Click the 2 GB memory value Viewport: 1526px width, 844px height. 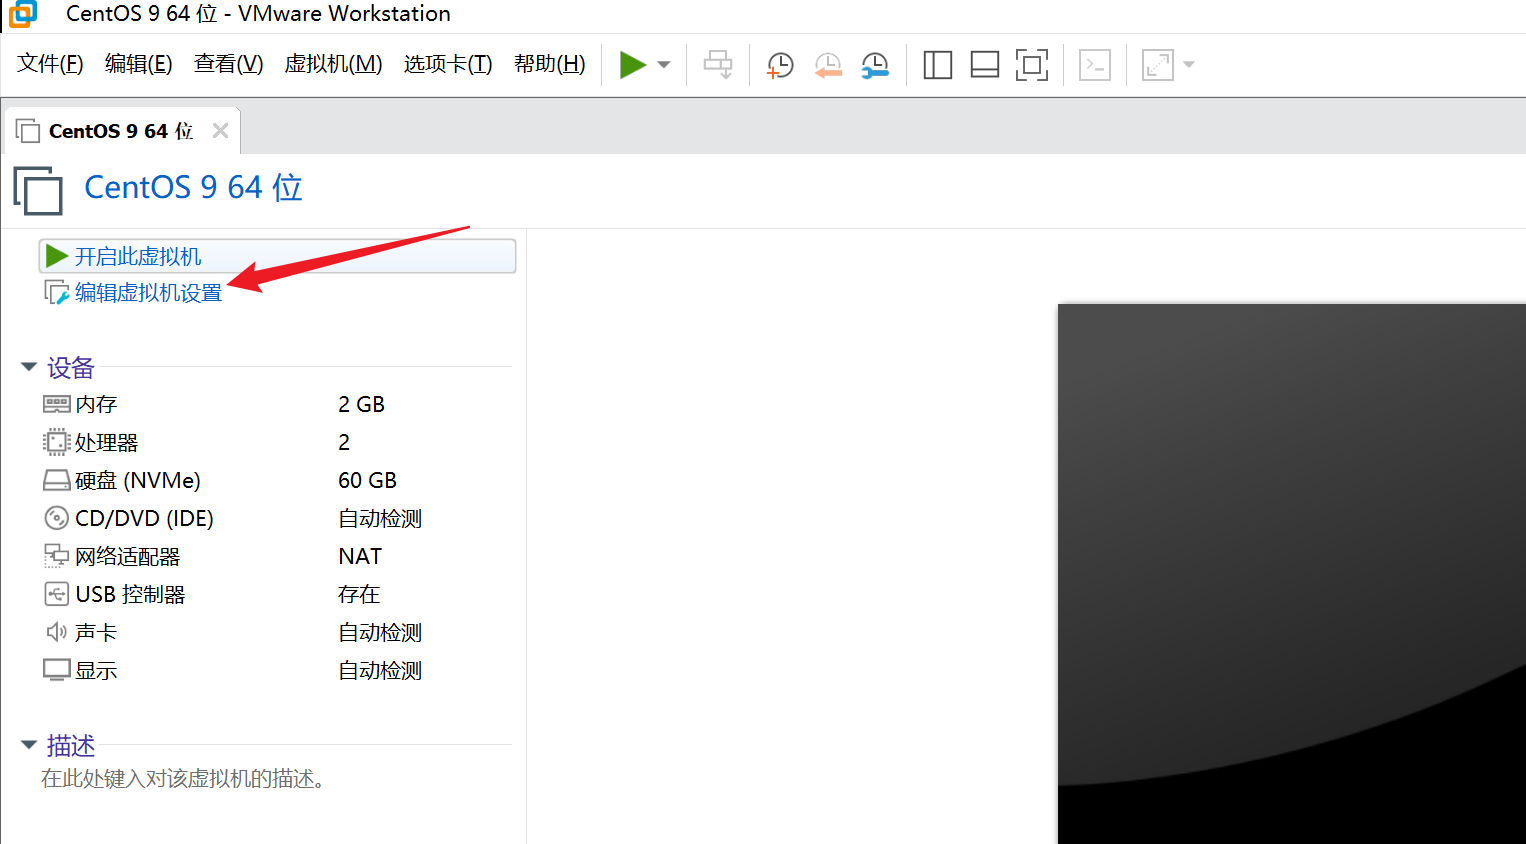pos(361,404)
